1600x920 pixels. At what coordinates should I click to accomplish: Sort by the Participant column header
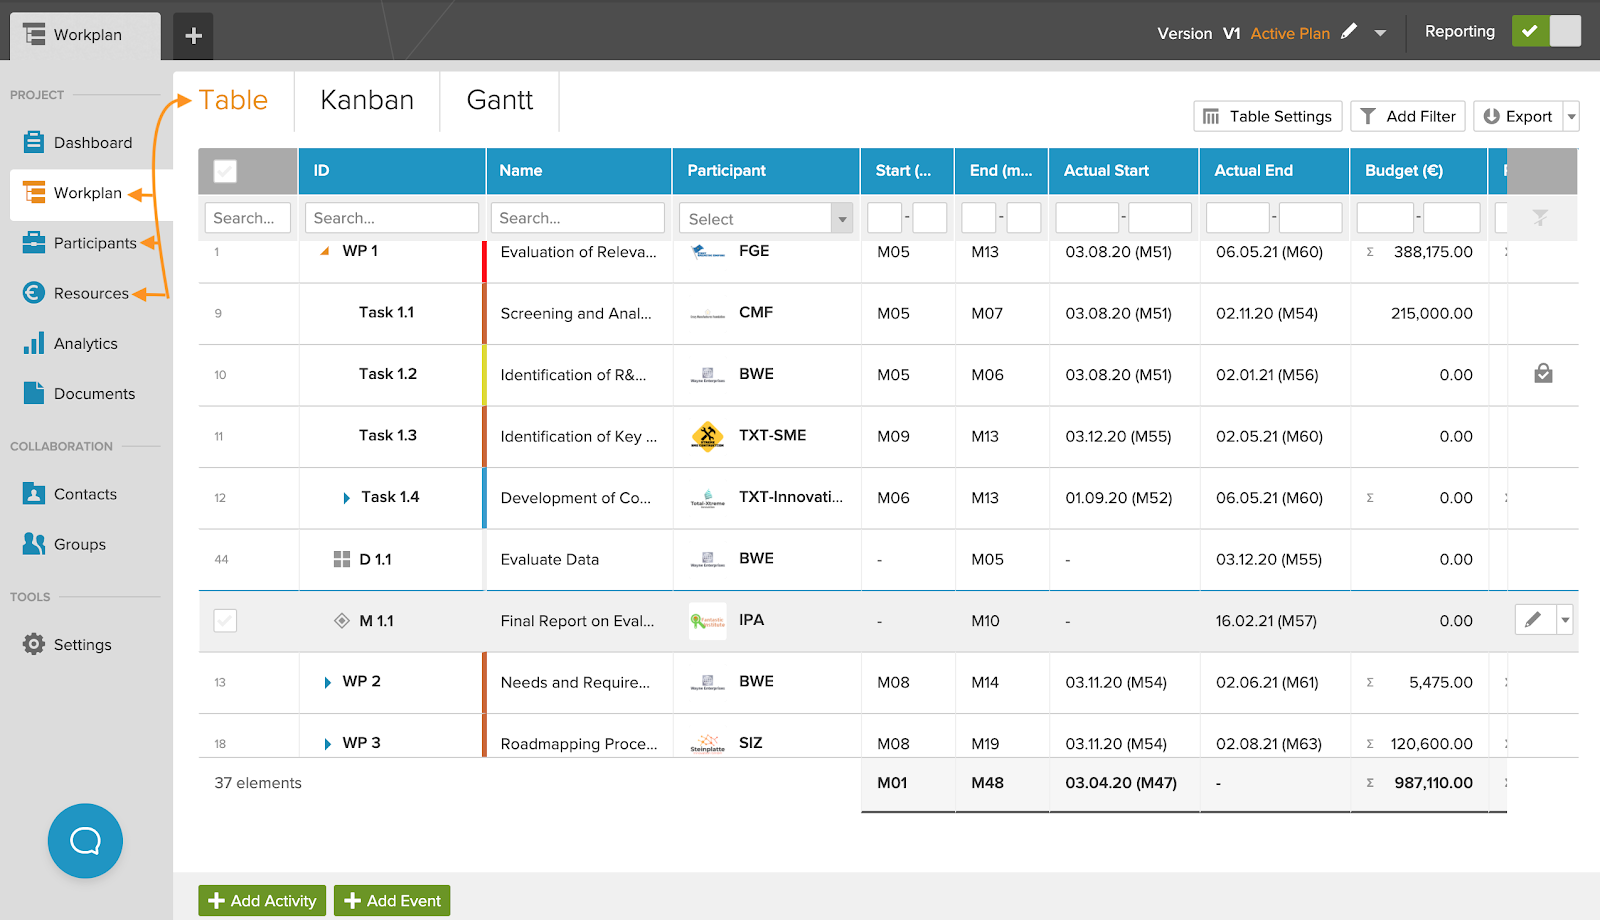click(x=766, y=171)
